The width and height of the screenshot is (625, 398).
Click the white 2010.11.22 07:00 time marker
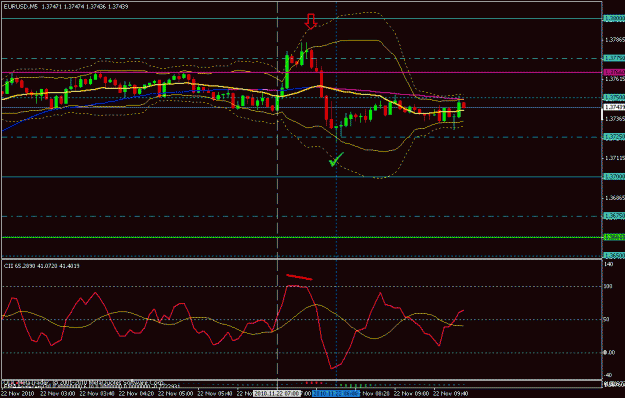point(277,394)
